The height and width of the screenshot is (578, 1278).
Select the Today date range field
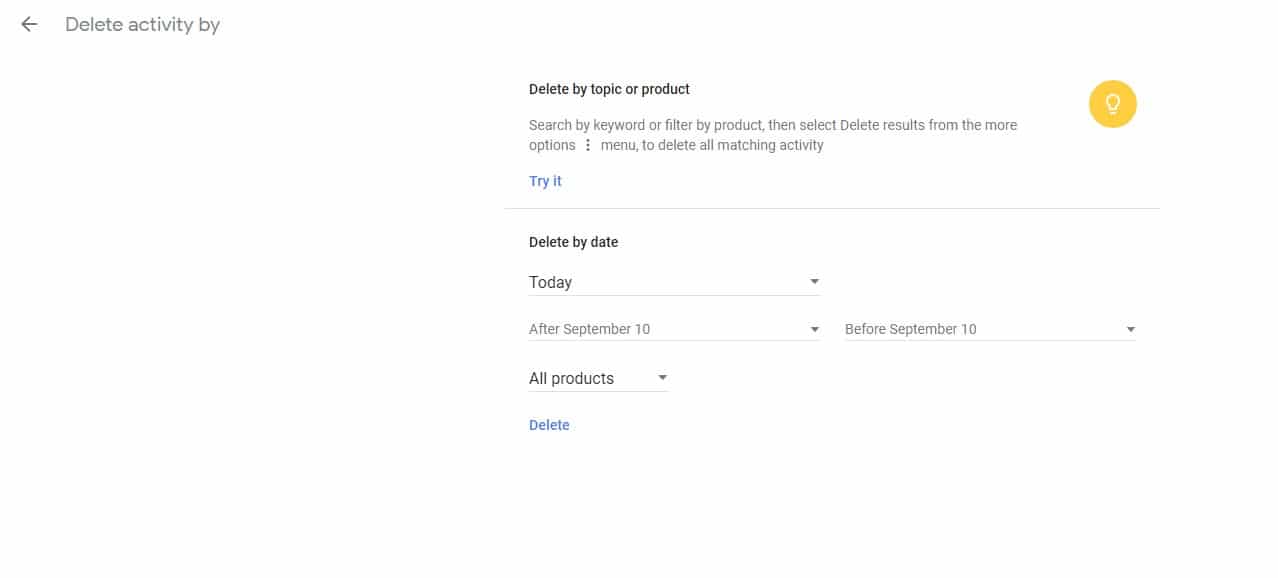click(660, 282)
